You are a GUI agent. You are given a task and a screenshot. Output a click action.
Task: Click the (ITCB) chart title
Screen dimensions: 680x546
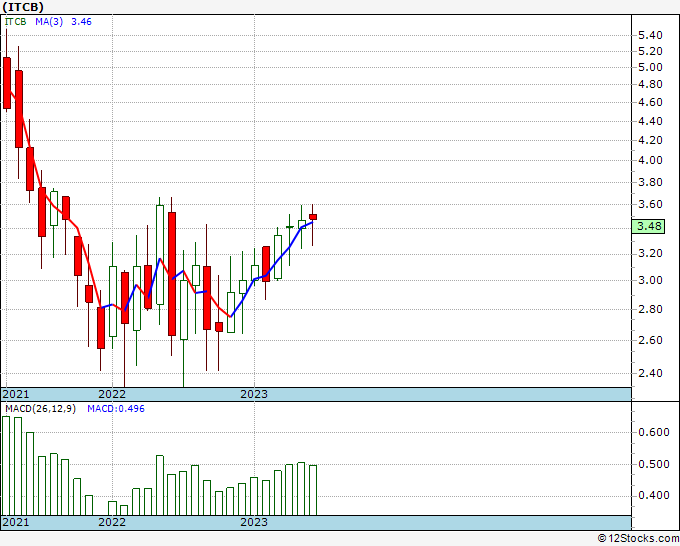tap(23, 7)
